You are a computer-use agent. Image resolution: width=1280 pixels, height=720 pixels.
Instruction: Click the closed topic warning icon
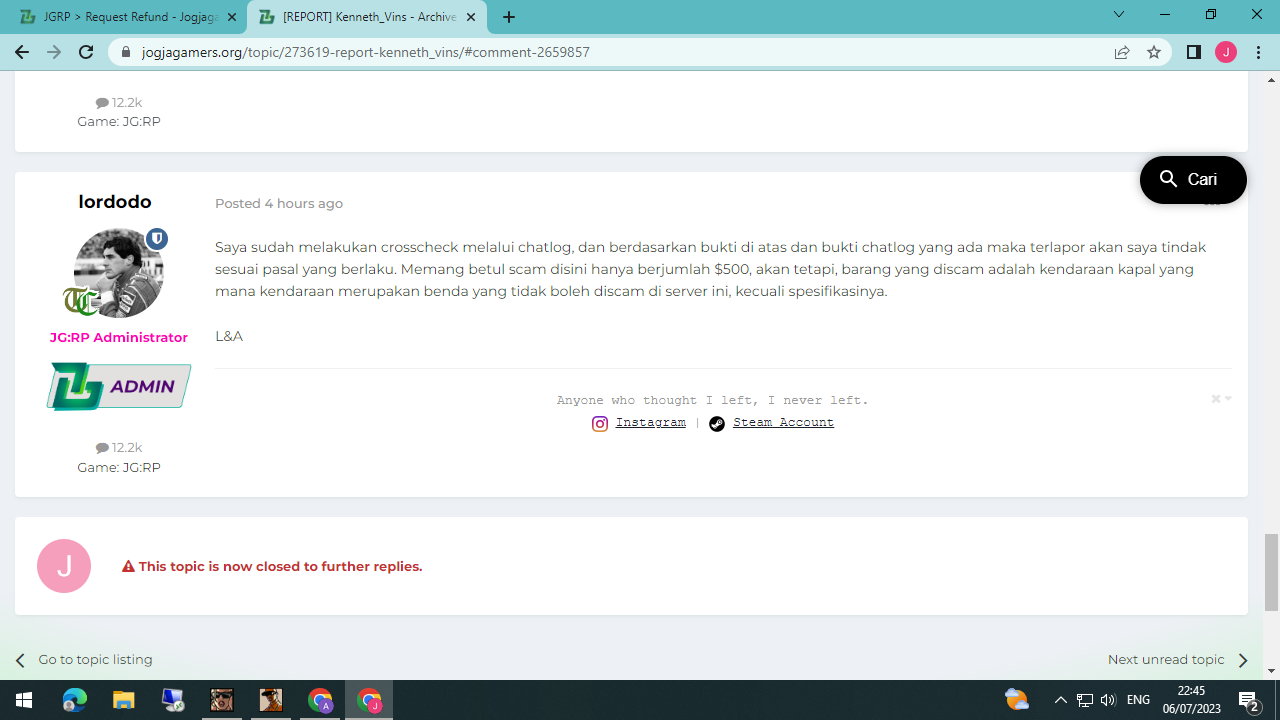128,567
